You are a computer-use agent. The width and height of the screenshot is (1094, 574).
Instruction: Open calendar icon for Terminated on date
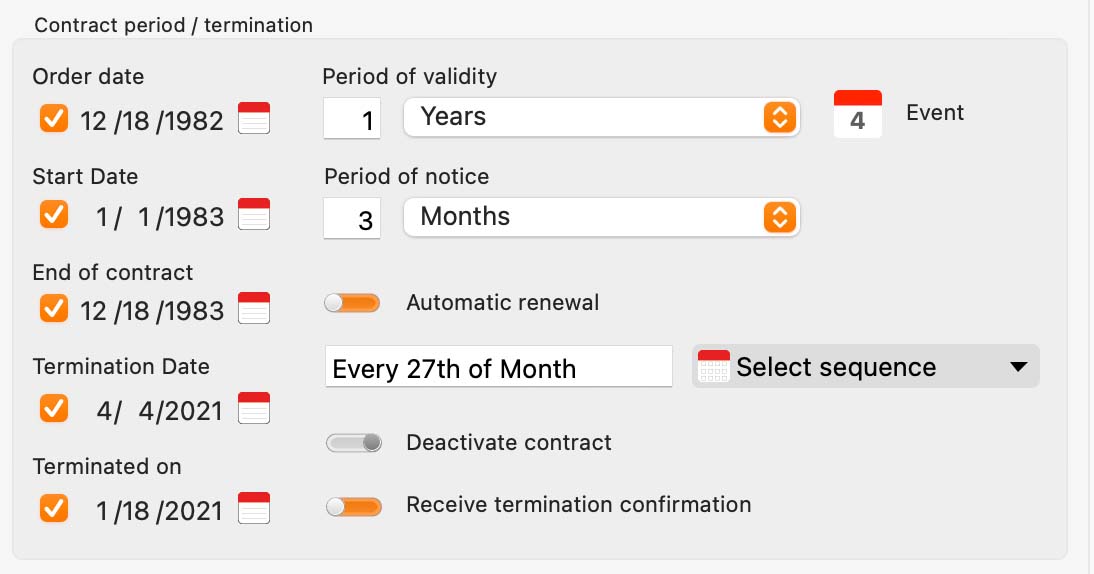pyautogui.click(x=254, y=508)
